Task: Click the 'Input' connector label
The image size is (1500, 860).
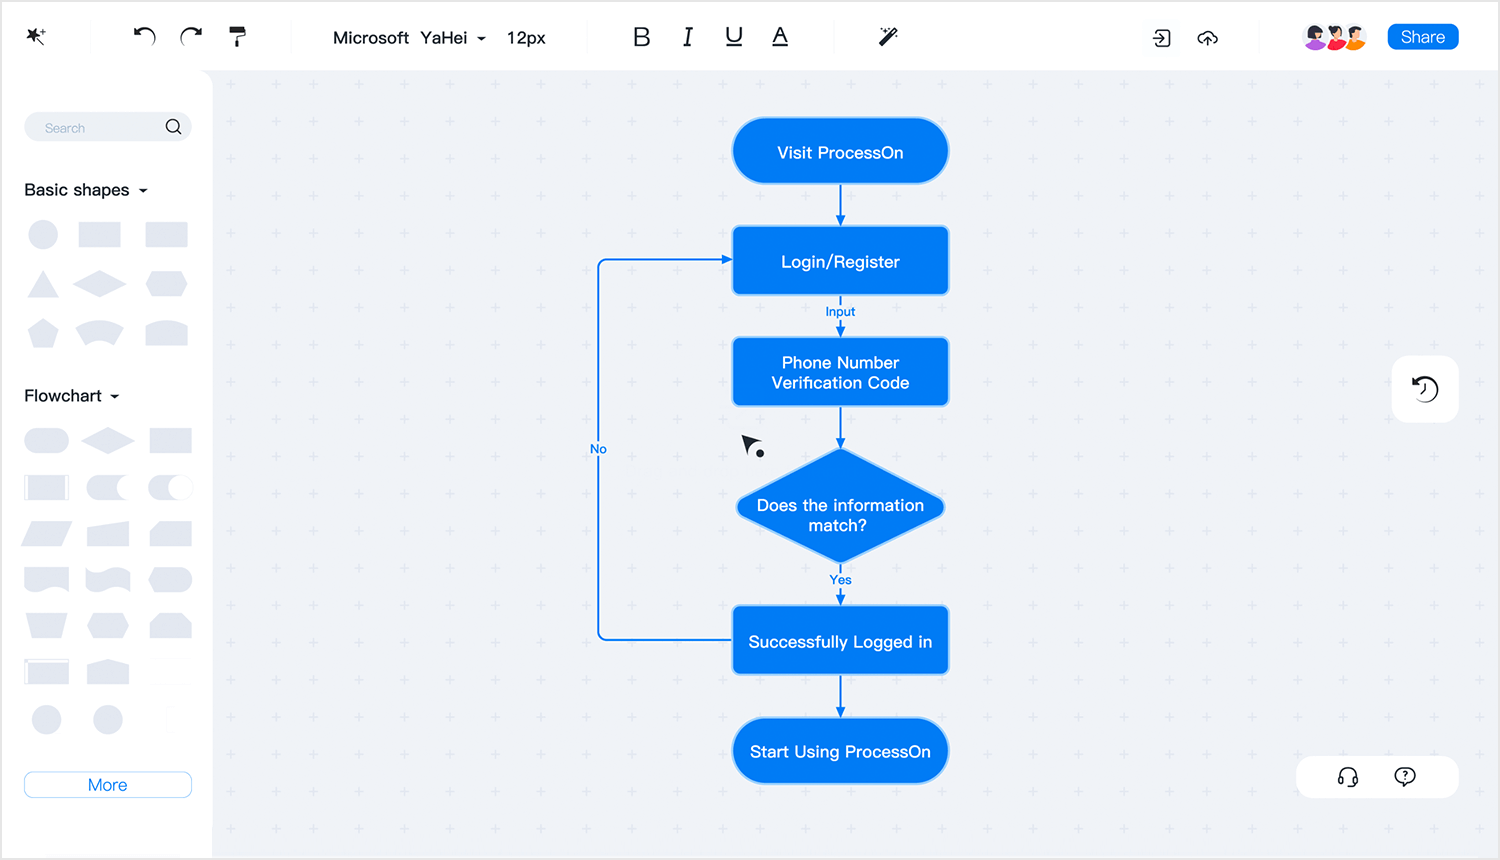Action: click(x=840, y=312)
